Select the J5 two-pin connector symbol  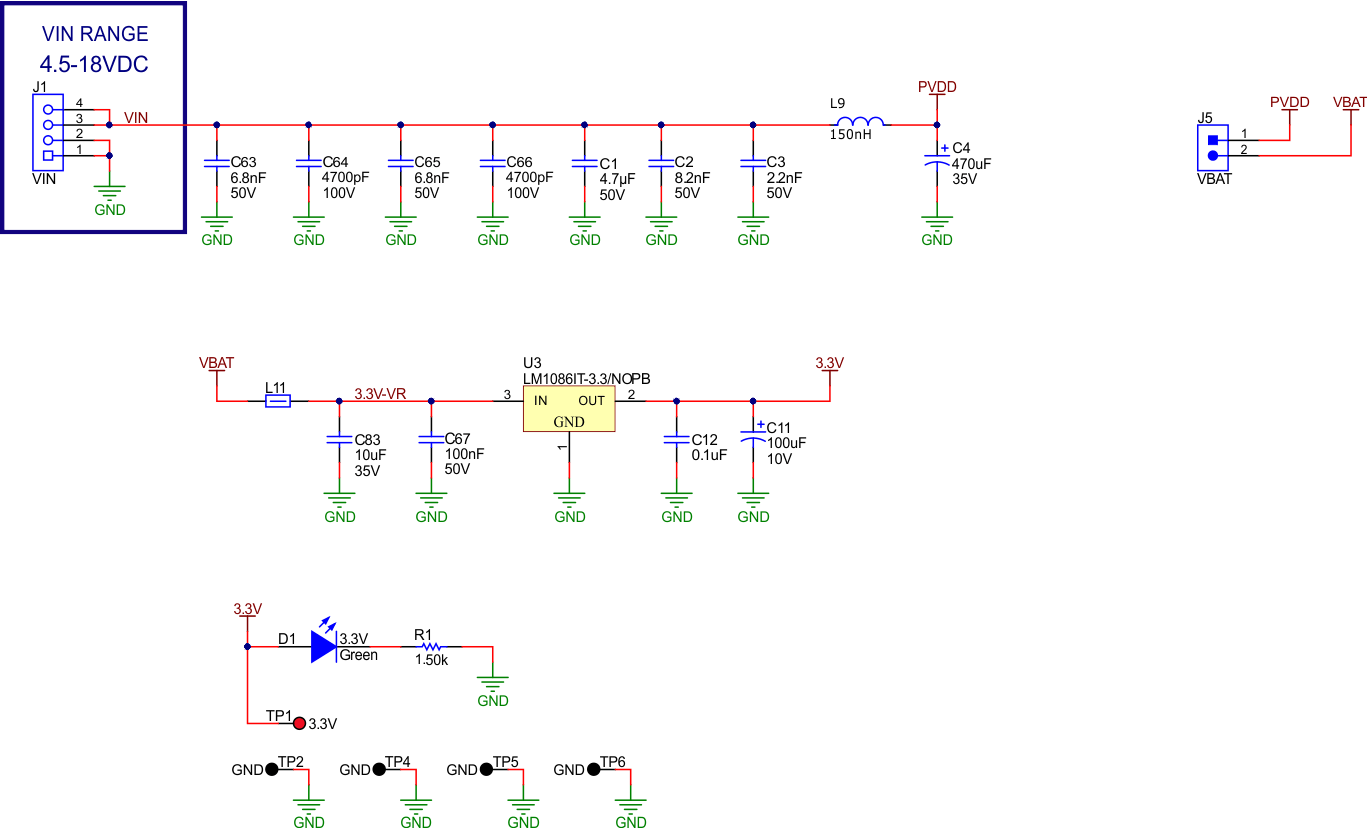point(1212,148)
